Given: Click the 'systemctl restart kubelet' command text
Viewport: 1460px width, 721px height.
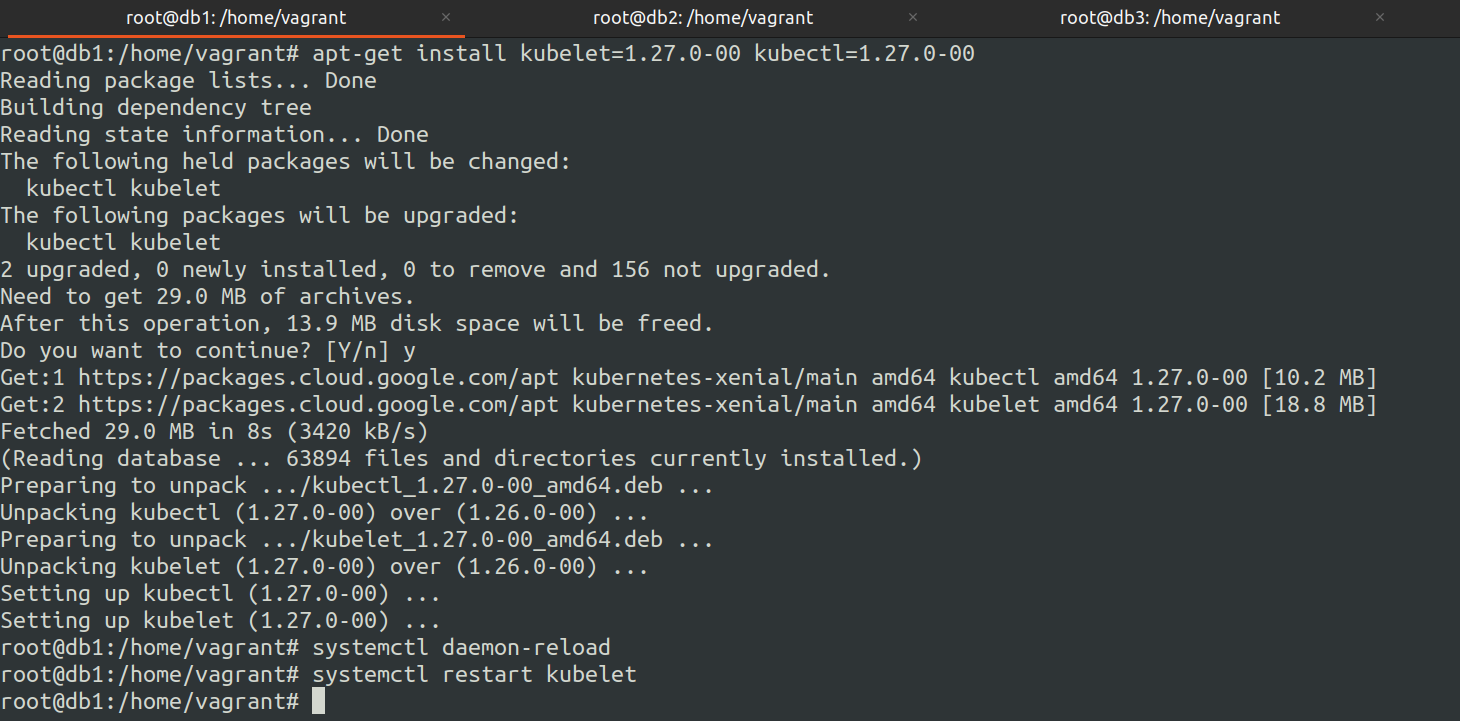Looking at the screenshot, I should point(474,675).
